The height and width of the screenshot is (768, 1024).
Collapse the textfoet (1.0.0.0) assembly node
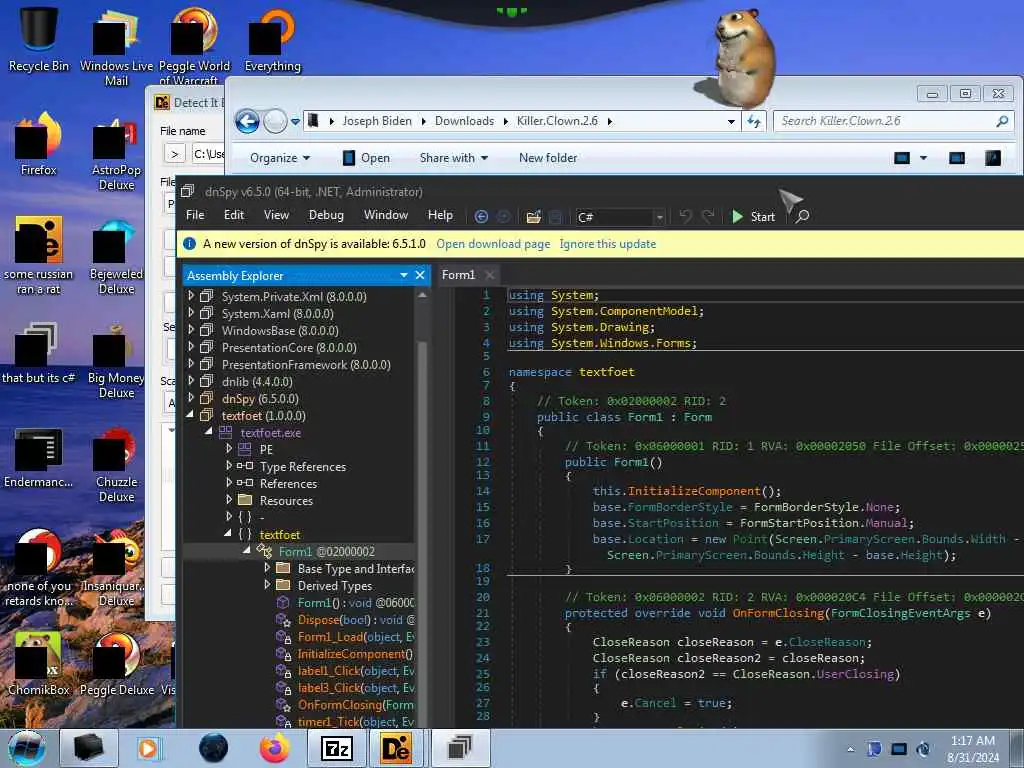190,415
